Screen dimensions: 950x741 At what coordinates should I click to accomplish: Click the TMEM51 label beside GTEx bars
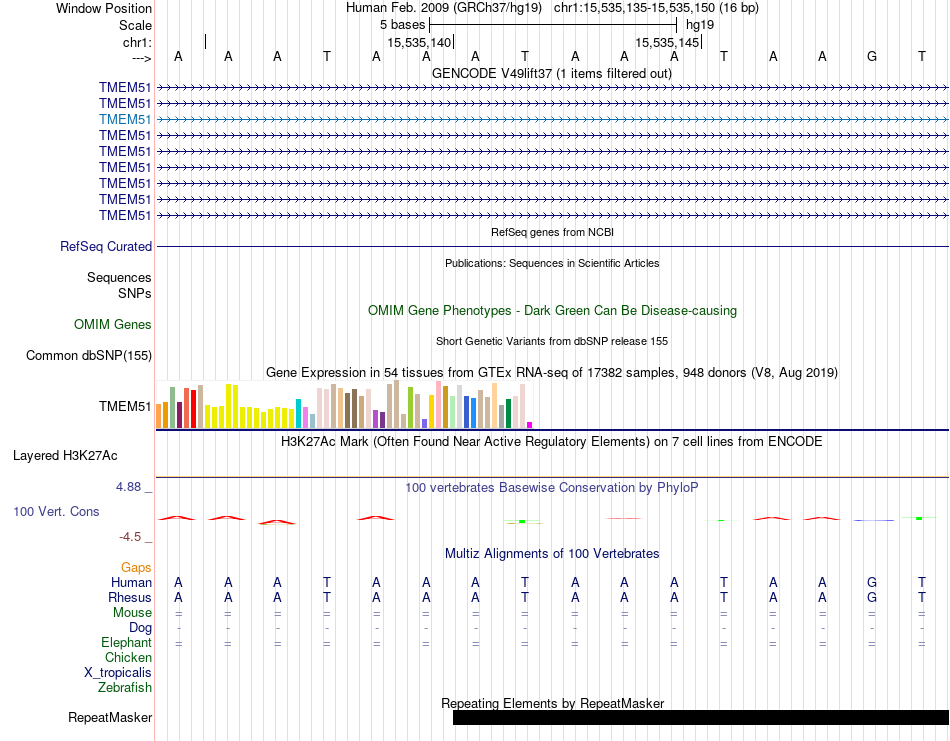(x=125, y=407)
